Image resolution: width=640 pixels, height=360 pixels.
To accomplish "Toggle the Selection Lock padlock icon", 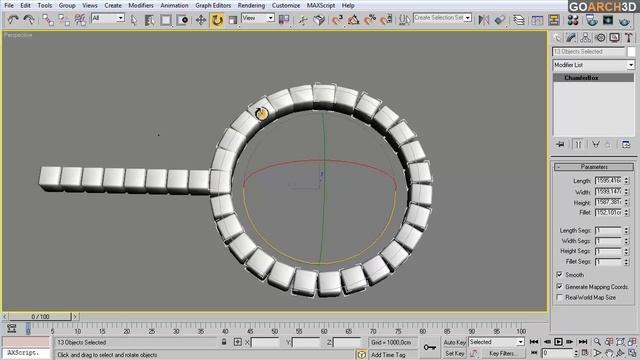I will (x=224, y=342).
